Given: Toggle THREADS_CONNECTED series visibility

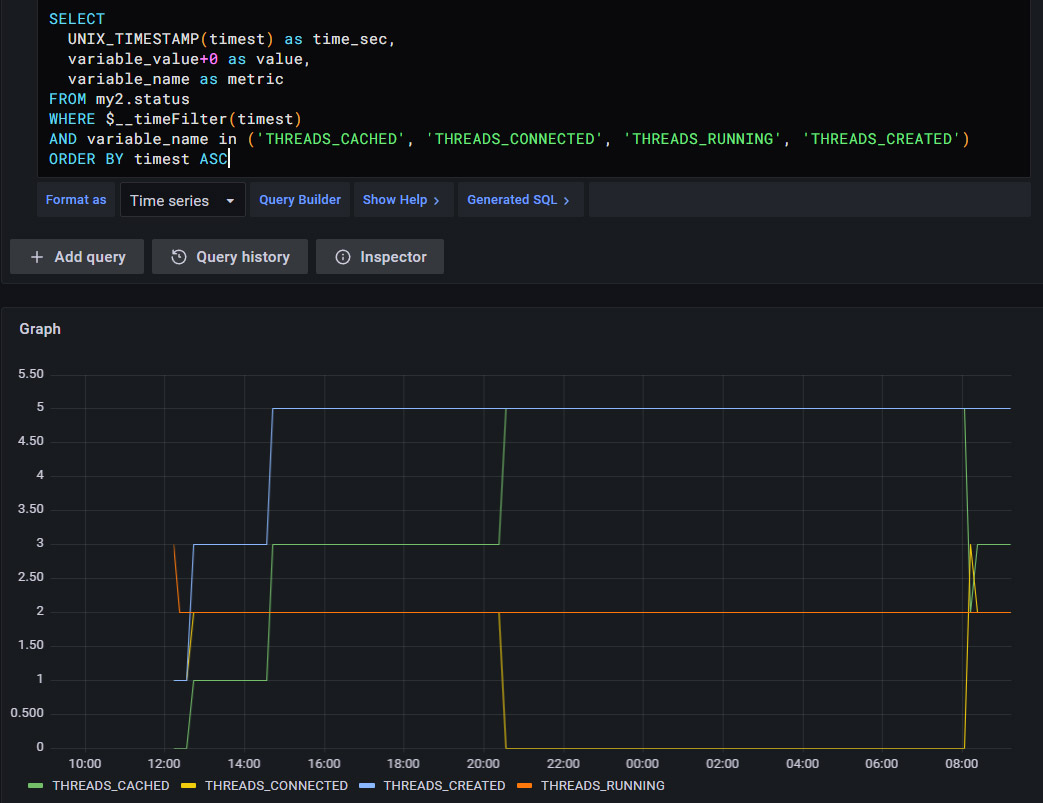Looking at the screenshot, I should pyautogui.click(x=276, y=785).
